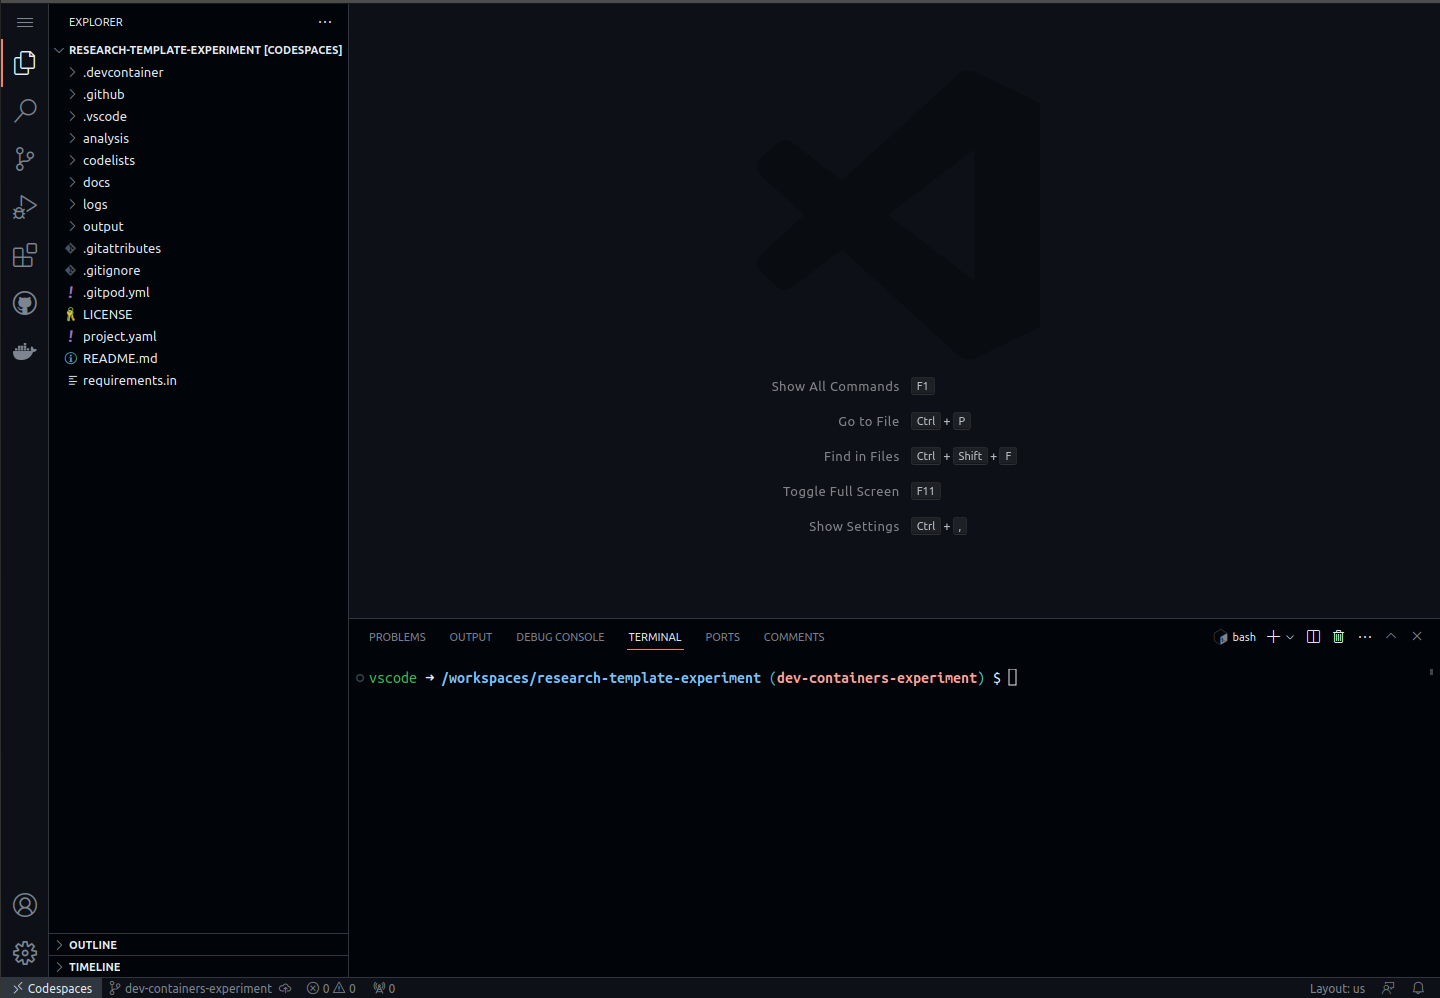Expand the .devcontainer folder
This screenshot has height=998, width=1440.
[198, 72]
